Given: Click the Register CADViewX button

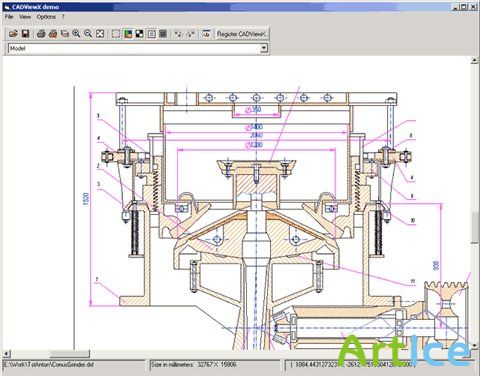Looking at the screenshot, I should (x=242, y=34).
